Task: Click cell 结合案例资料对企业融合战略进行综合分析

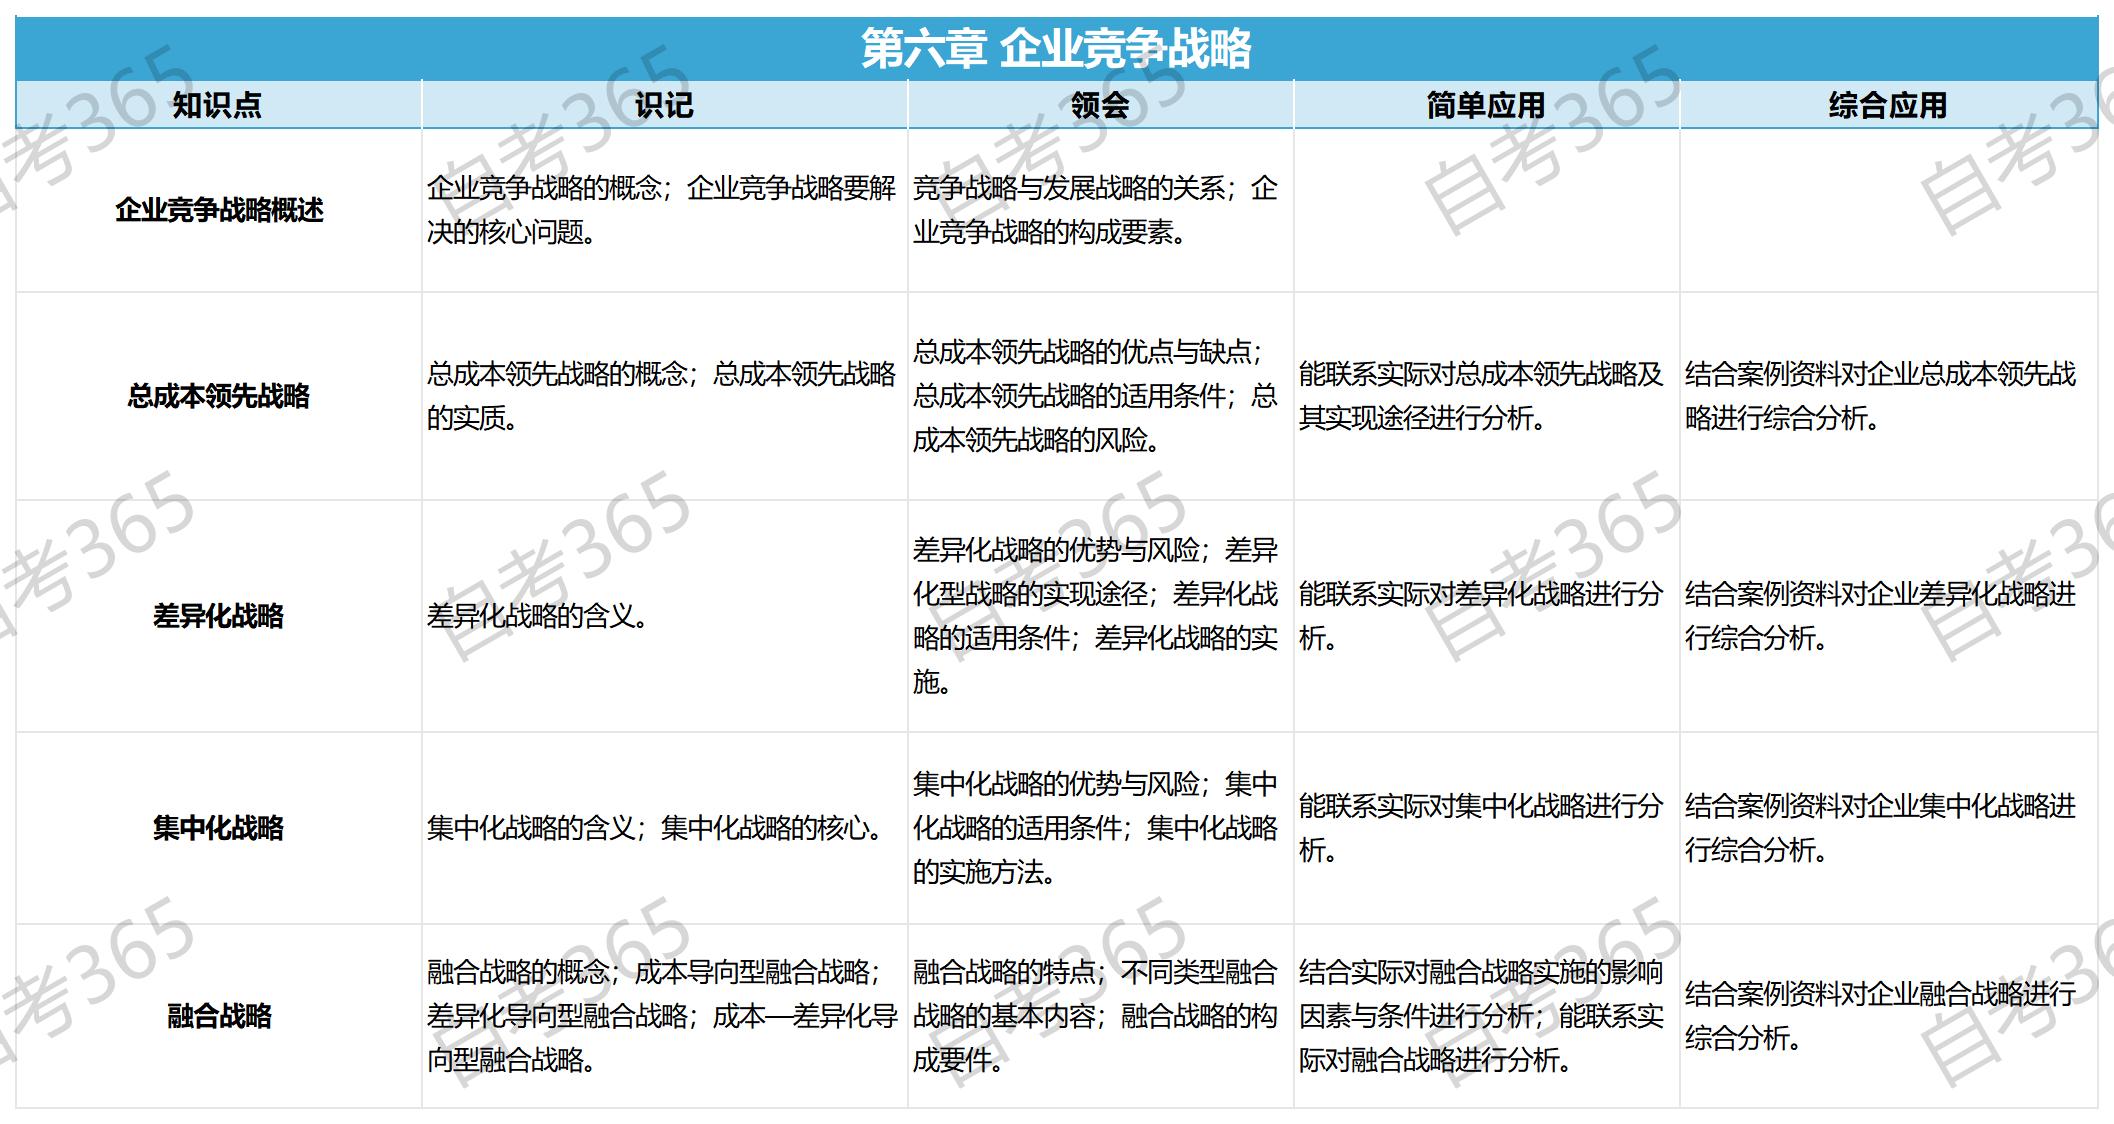Action: click(x=1880, y=1016)
